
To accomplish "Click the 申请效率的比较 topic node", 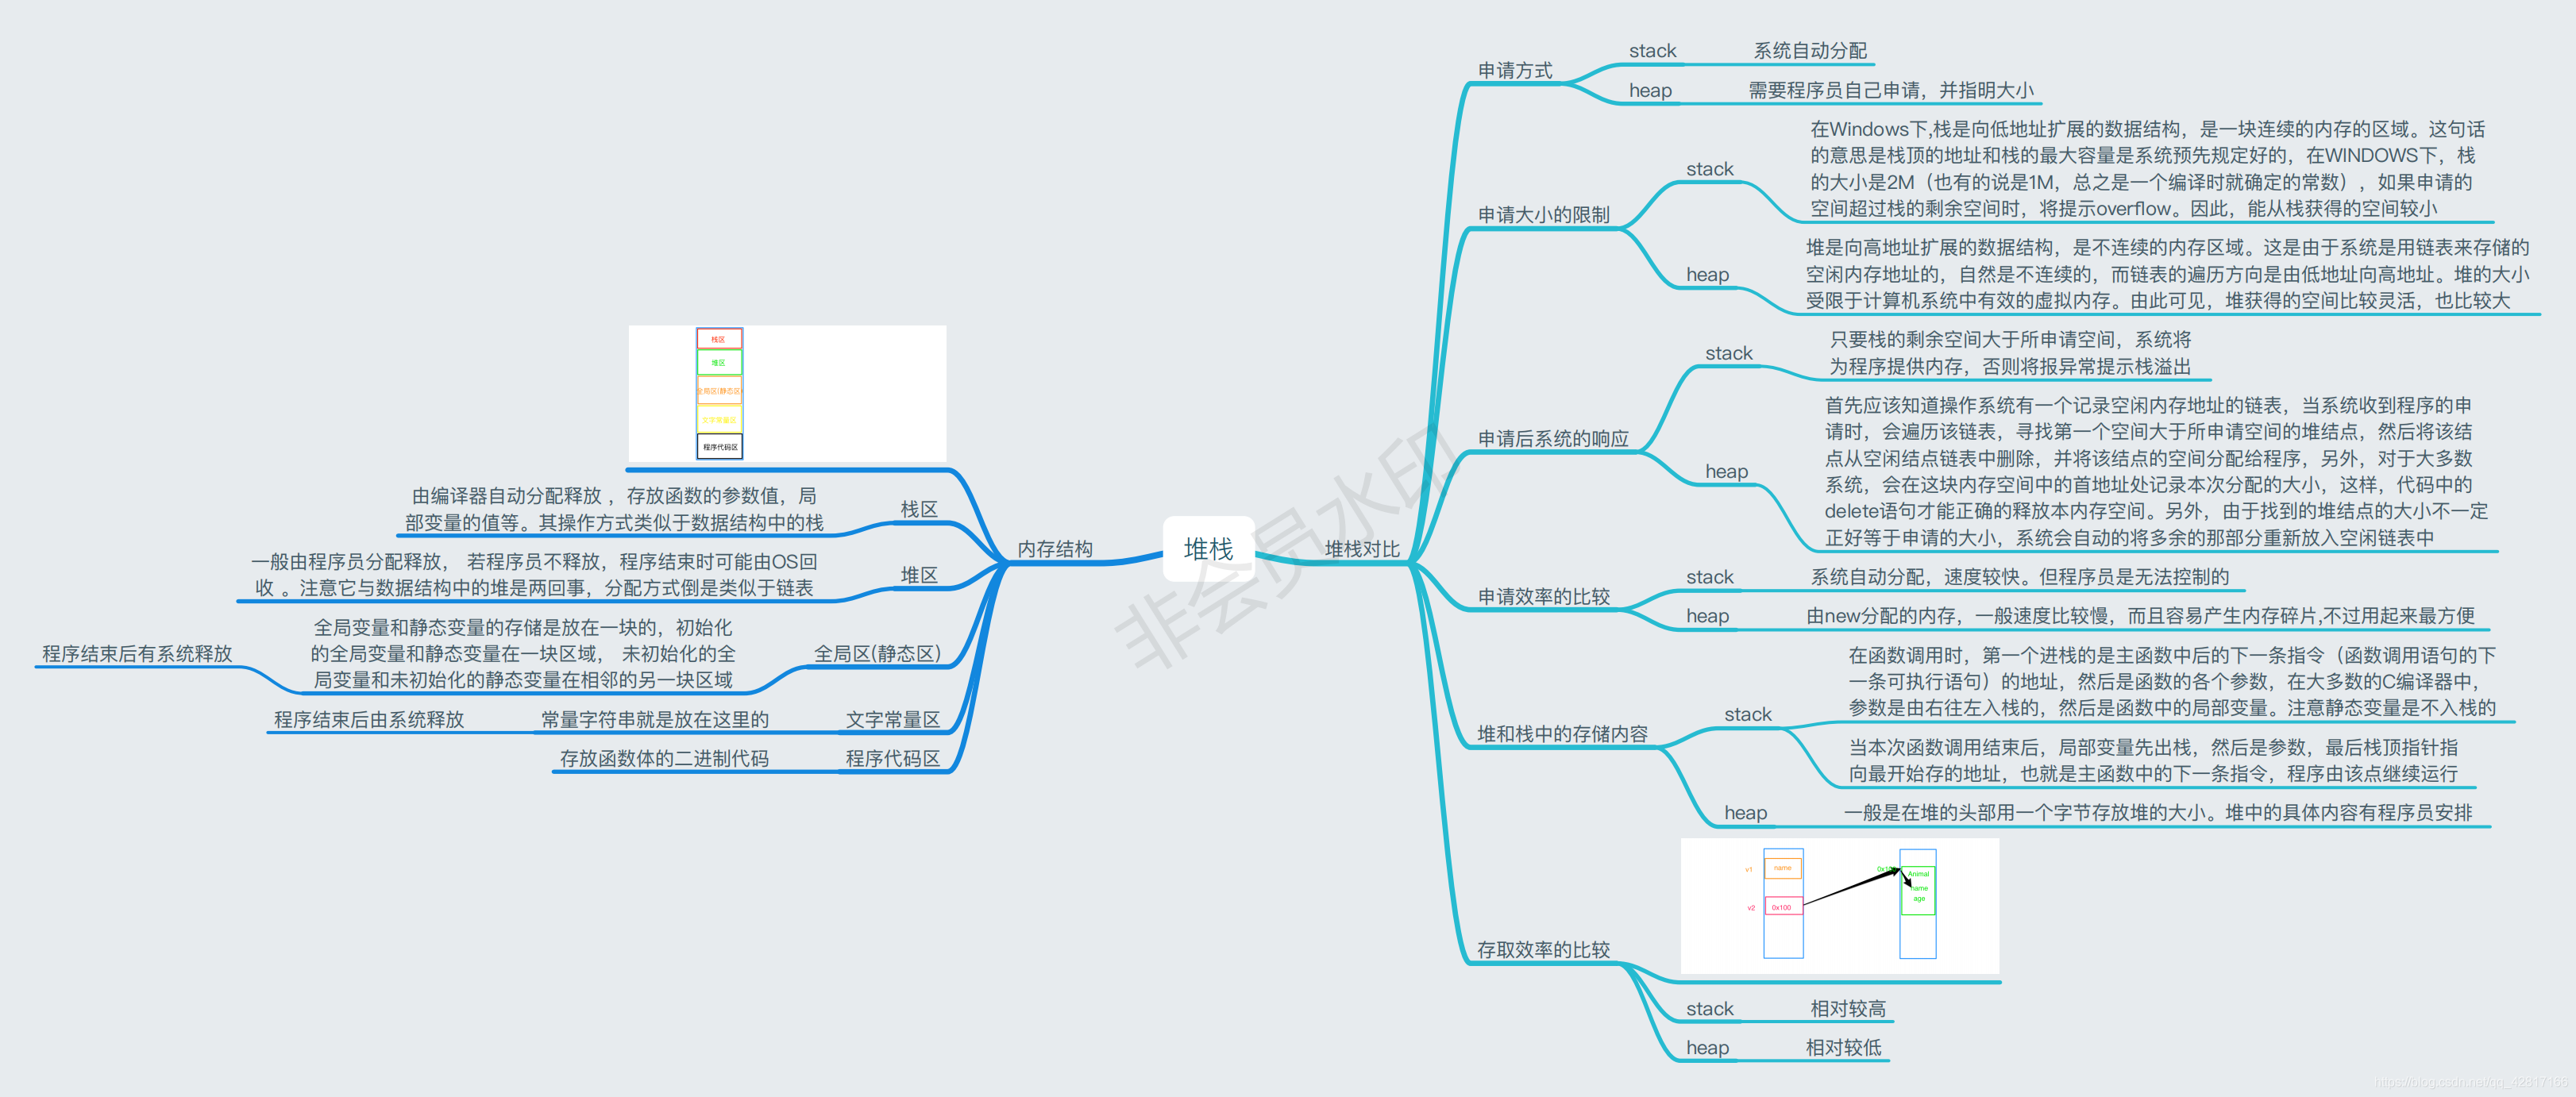I will click(x=1544, y=596).
